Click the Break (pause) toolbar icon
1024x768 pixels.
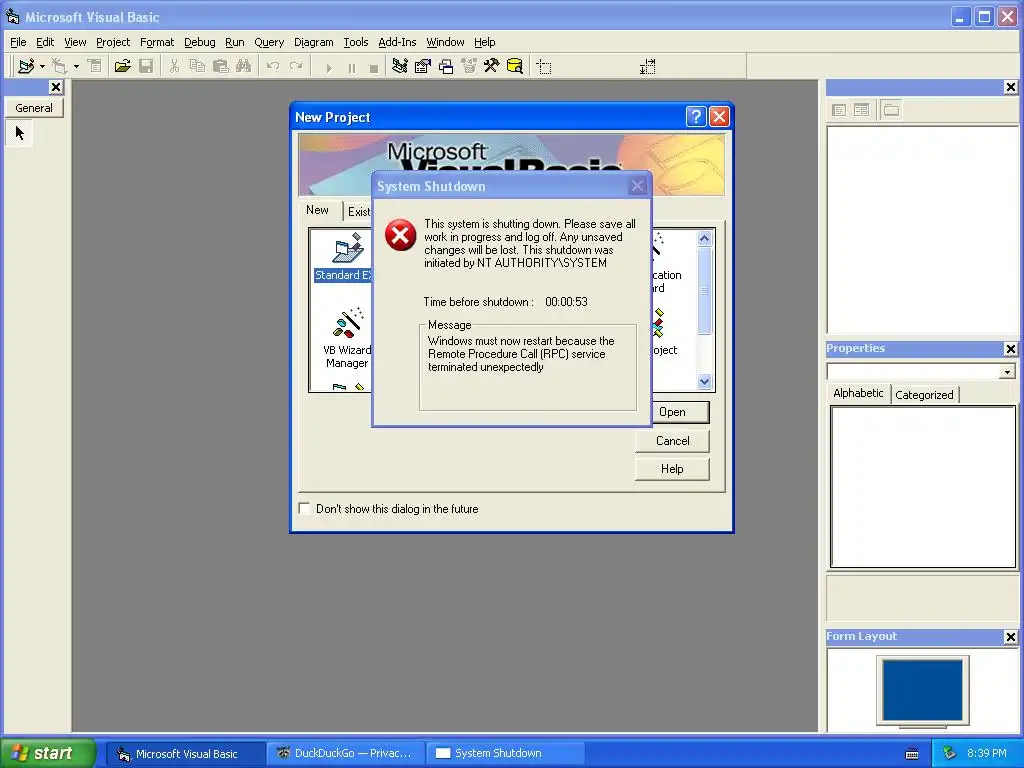click(x=351, y=67)
